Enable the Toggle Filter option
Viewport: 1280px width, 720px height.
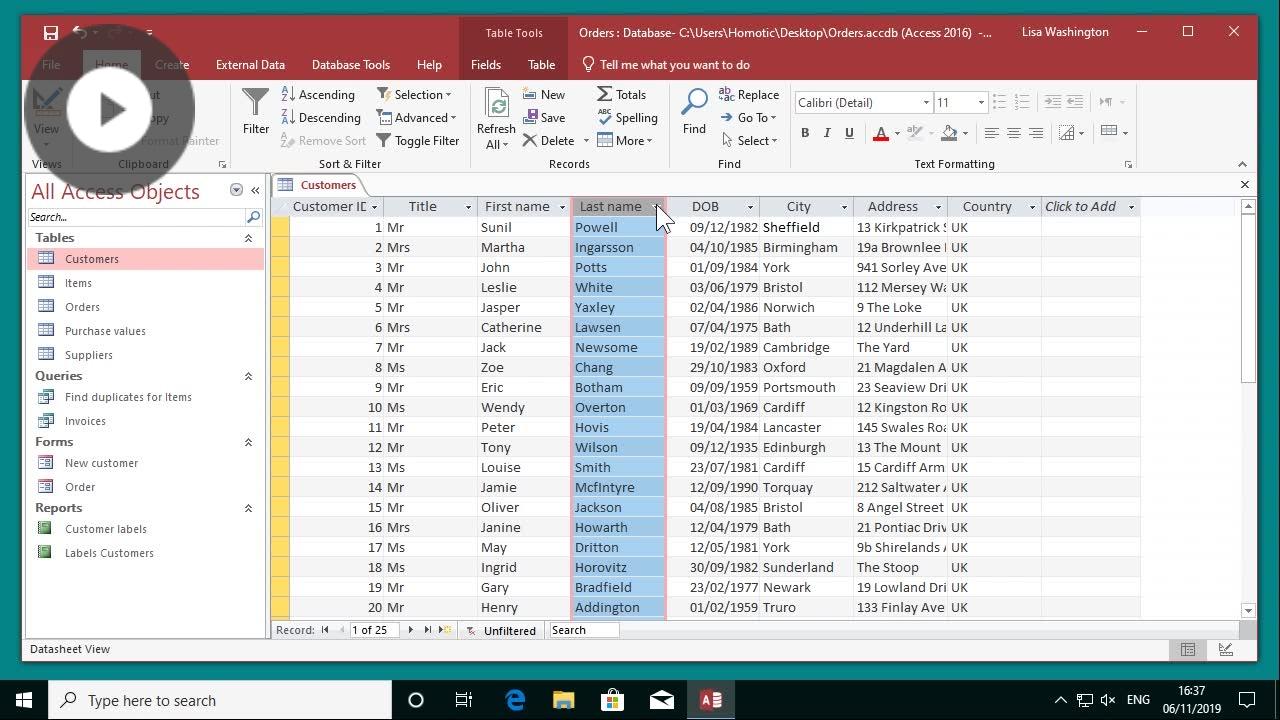point(419,140)
